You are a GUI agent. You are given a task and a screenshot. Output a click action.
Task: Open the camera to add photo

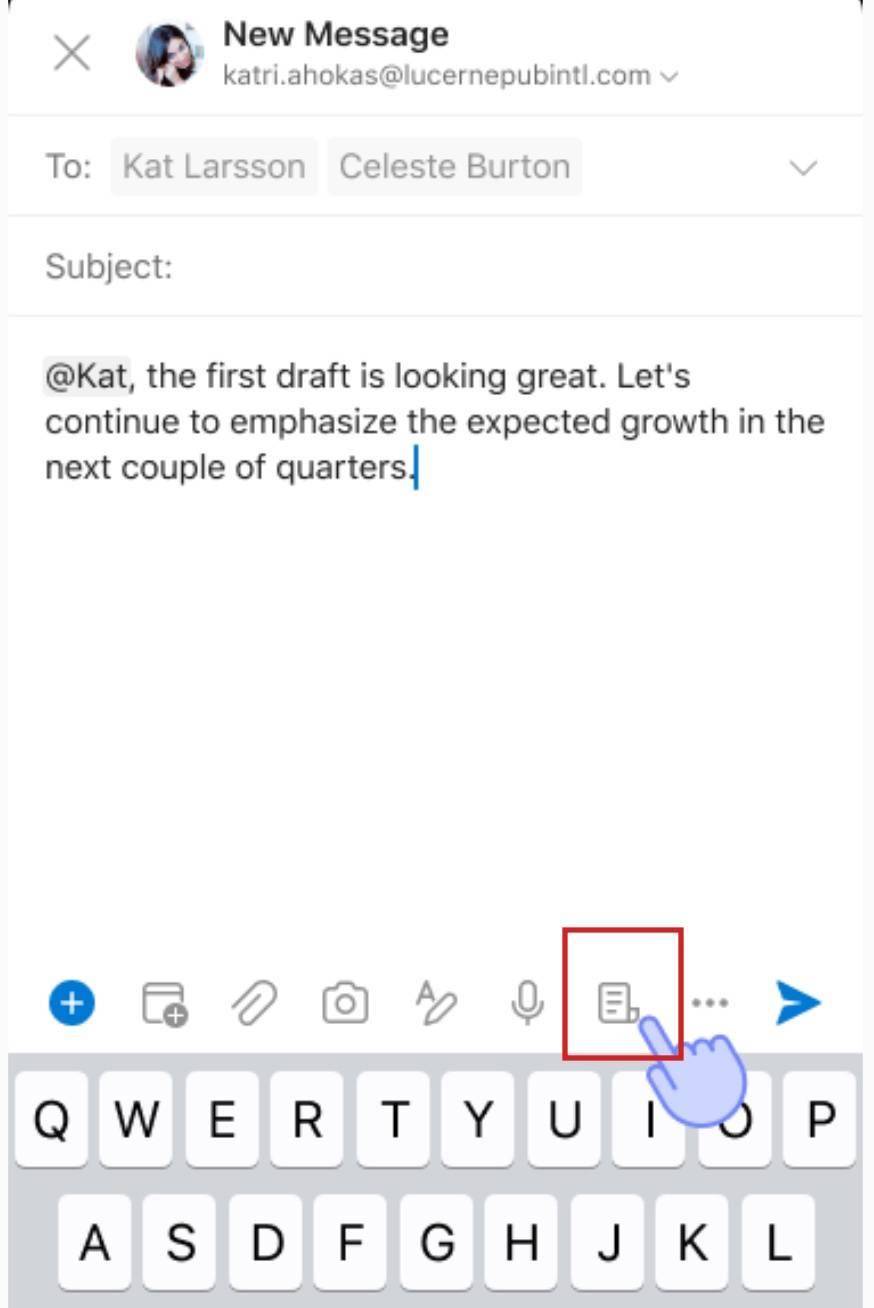coord(345,1003)
